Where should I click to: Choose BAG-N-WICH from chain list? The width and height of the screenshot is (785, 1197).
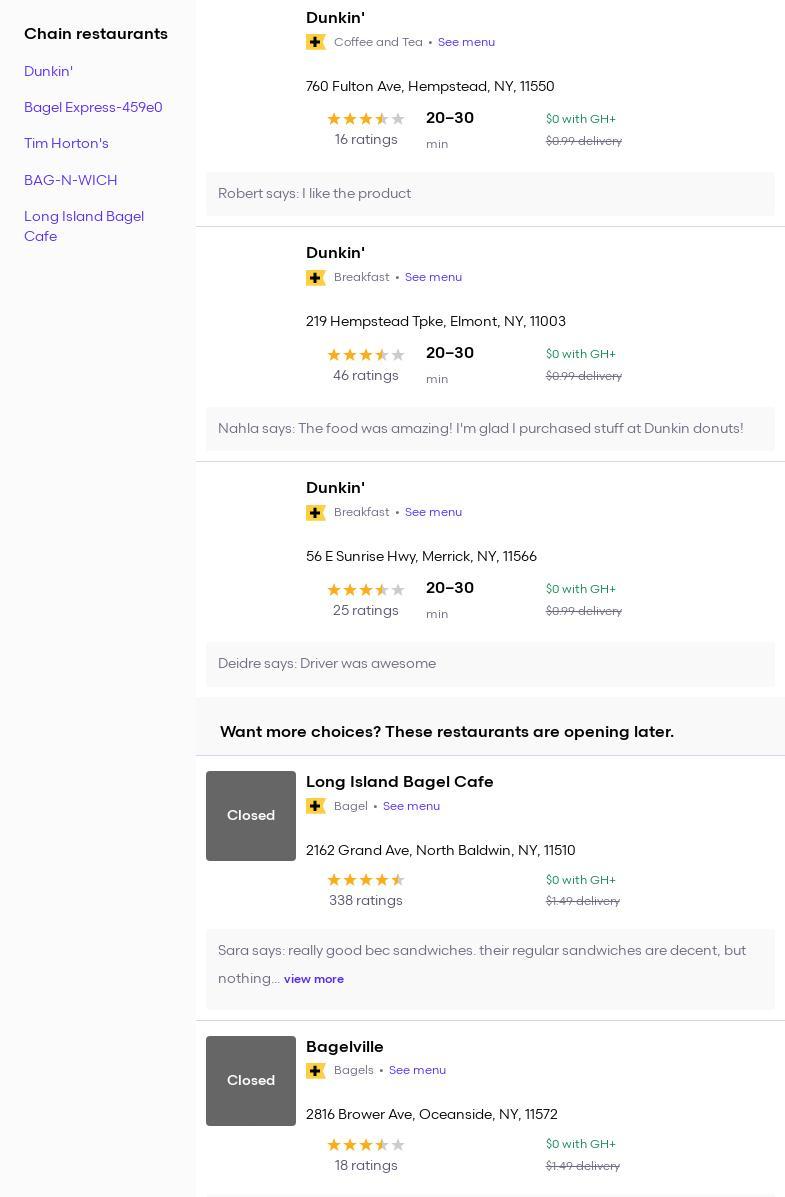(x=71, y=180)
